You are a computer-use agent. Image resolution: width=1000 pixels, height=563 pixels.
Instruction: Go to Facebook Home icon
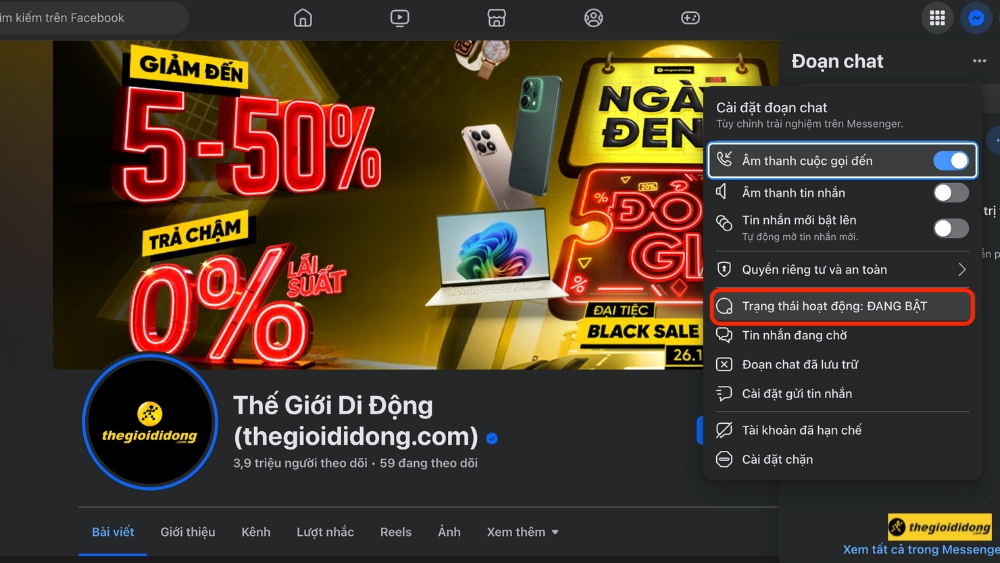click(x=303, y=18)
